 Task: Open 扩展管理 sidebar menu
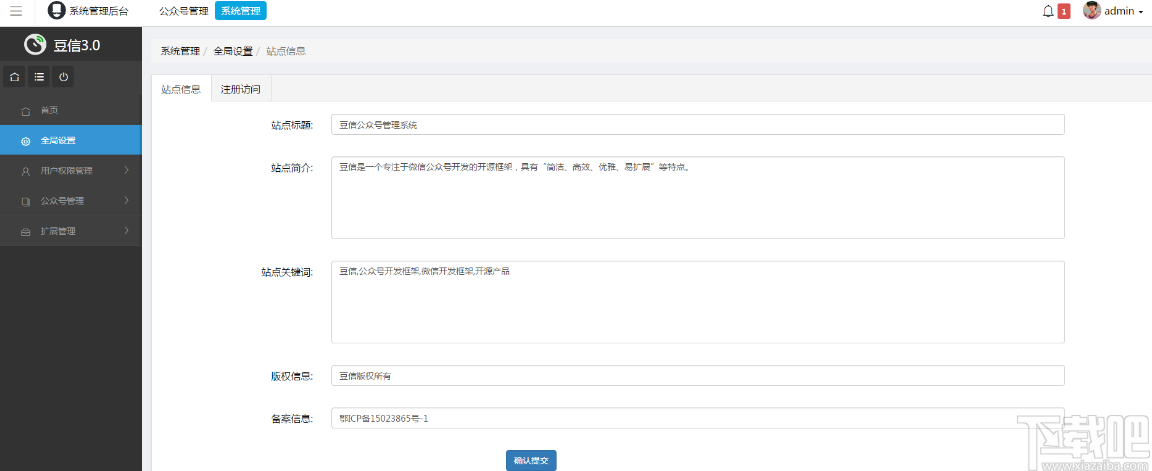coord(71,231)
